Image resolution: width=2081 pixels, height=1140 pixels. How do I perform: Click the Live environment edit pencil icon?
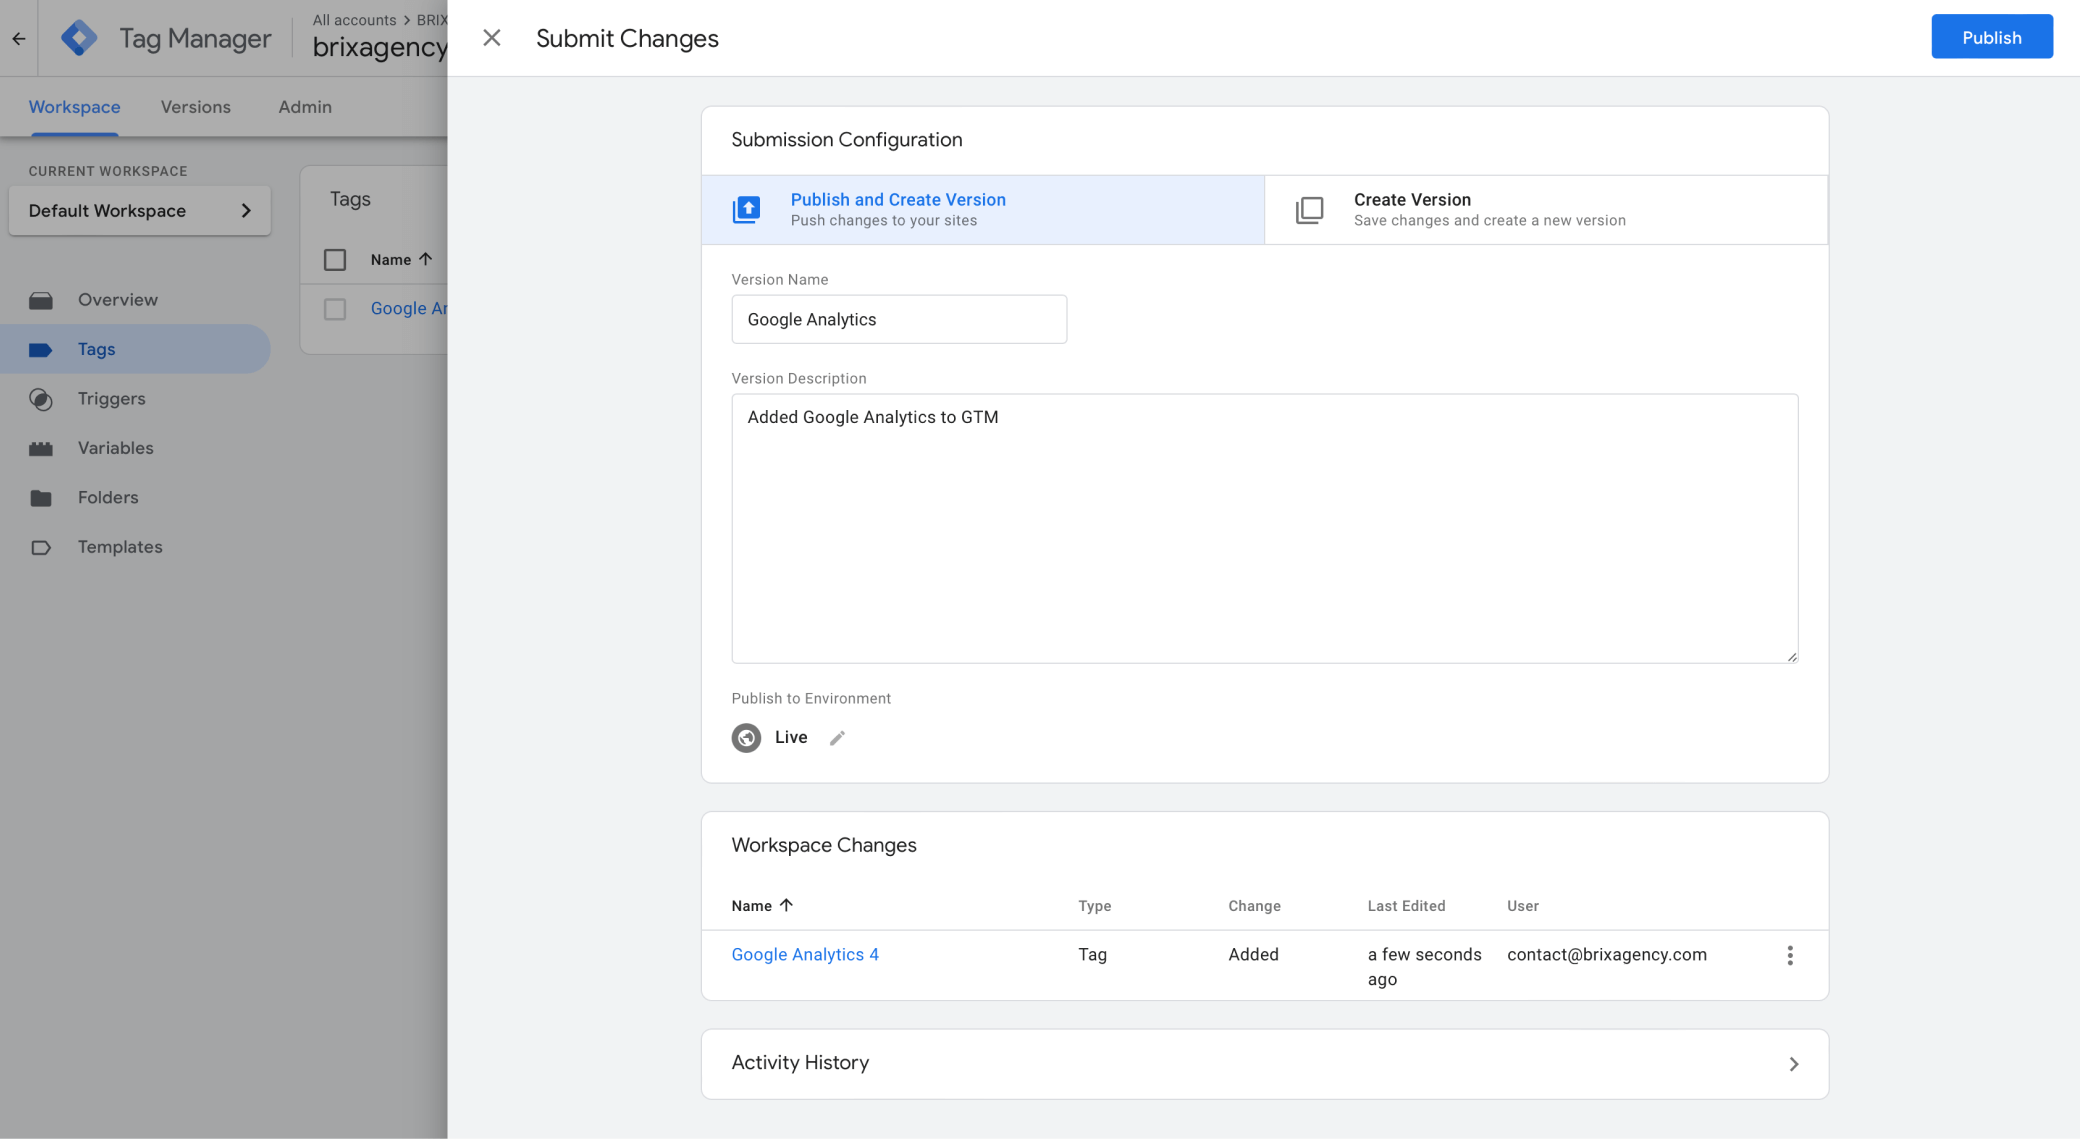click(x=836, y=737)
